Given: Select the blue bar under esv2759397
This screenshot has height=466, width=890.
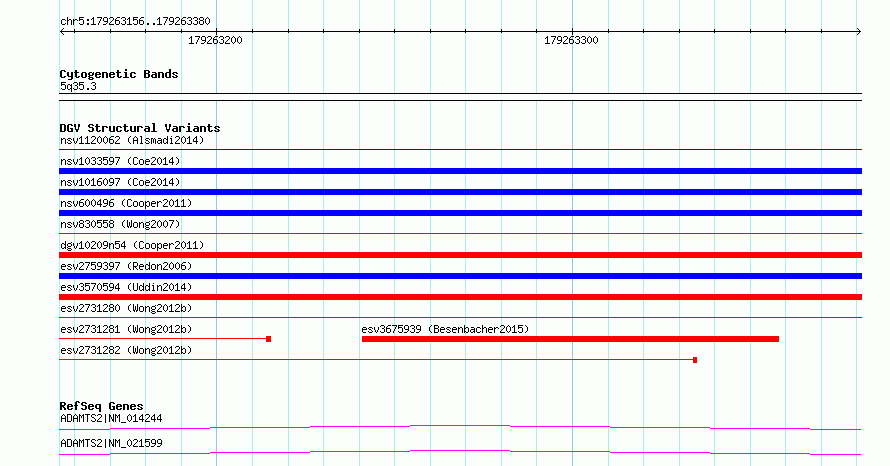Looking at the screenshot, I should 460,276.
